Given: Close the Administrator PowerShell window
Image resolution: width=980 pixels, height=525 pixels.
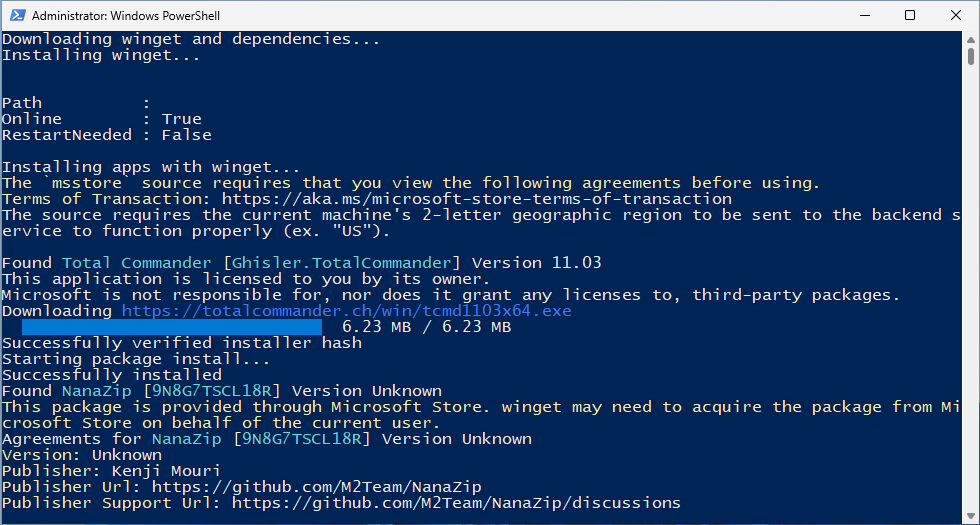Looking at the screenshot, I should (956, 16).
